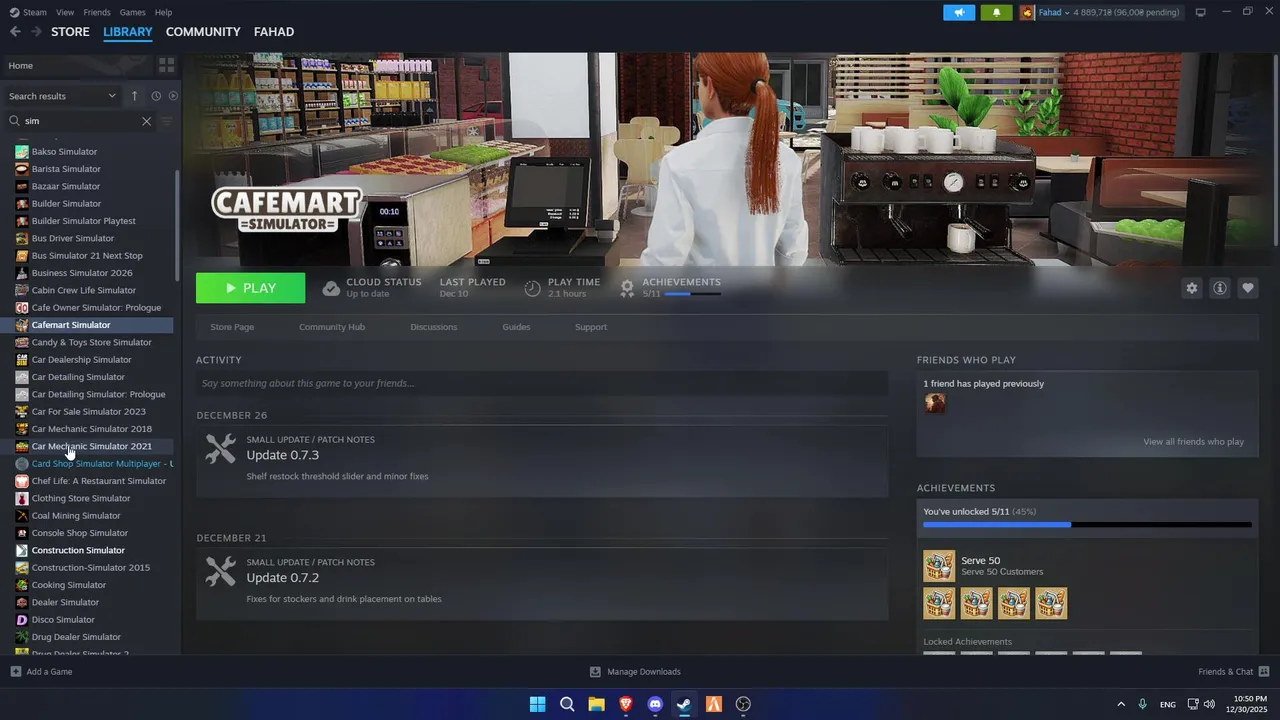Open Discord from taskbar
Screen dimensions: 1280x720
point(655,704)
